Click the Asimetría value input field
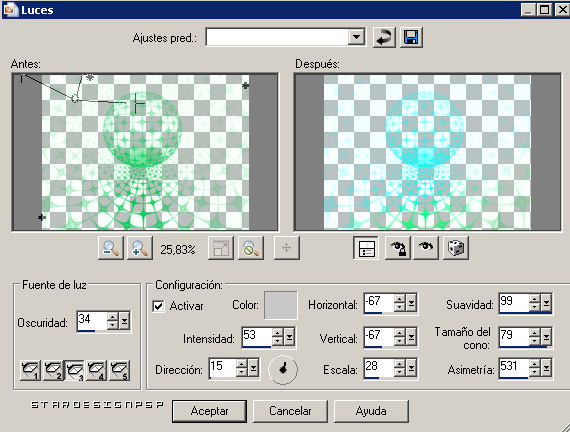Screen dimensions: 570x432 click(x=514, y=368)
